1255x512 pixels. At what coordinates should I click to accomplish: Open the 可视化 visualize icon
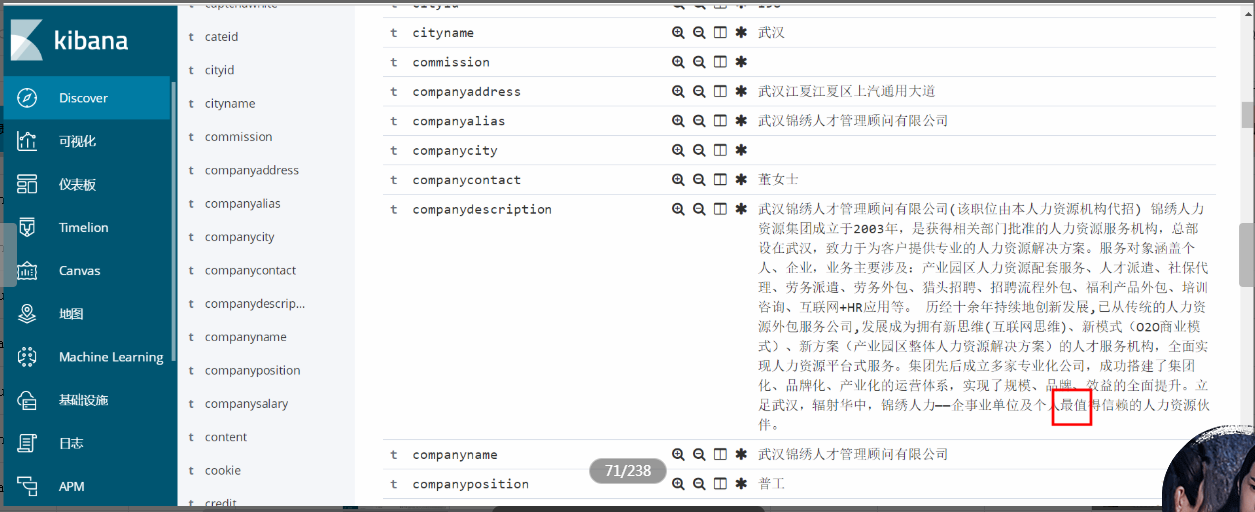pos(28,141)
